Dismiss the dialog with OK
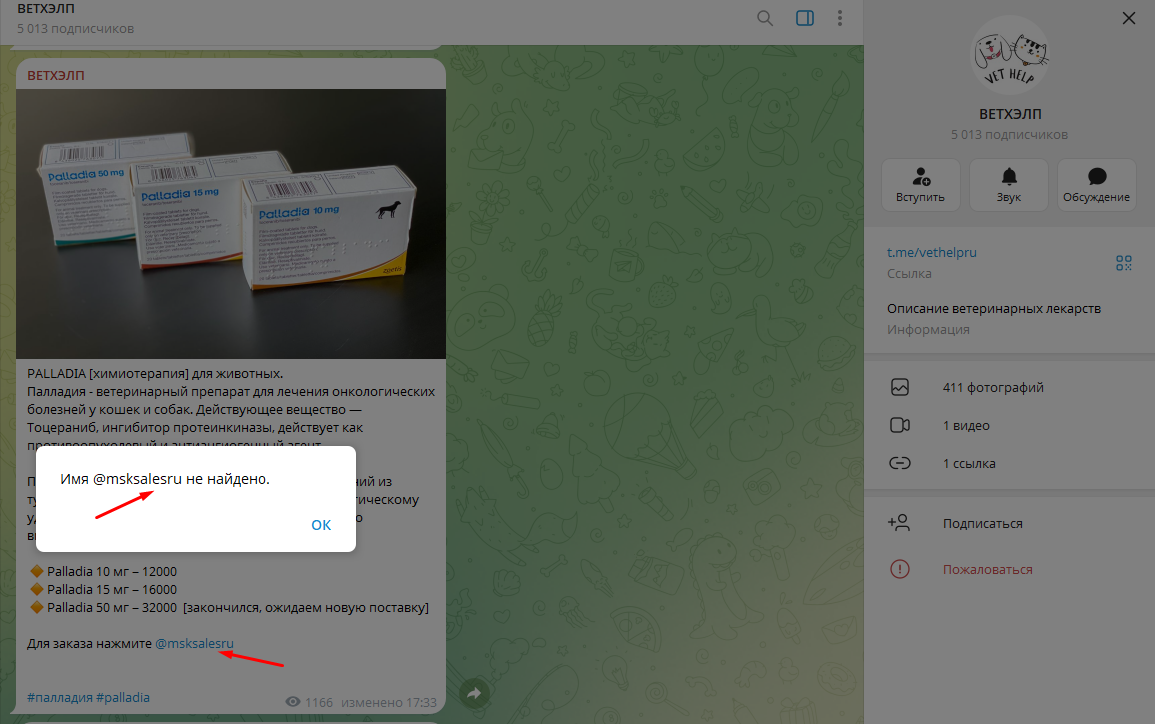1155x724 pixels. [x=321, y=525]
